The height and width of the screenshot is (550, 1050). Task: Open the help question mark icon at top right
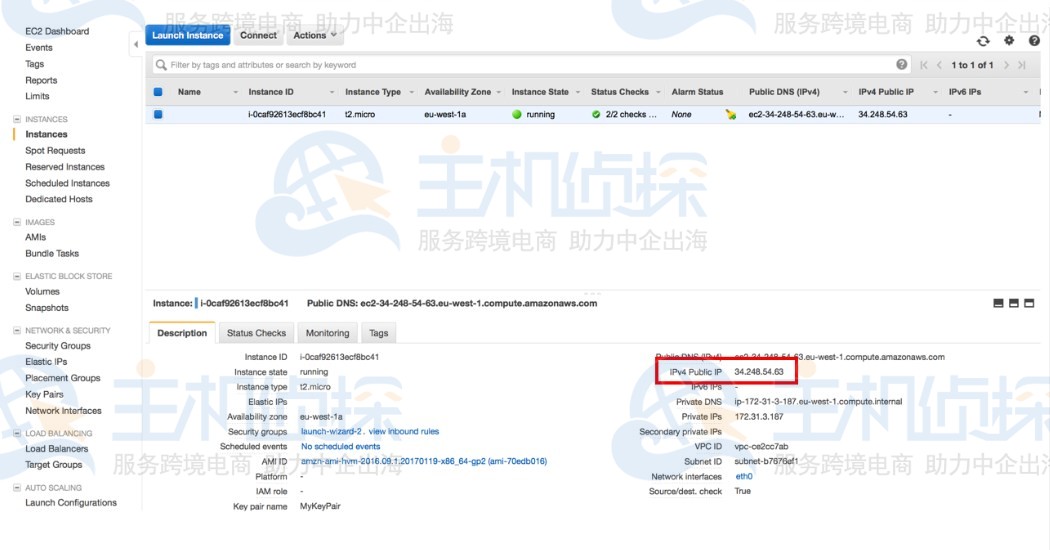click(x=1035, y=40)
